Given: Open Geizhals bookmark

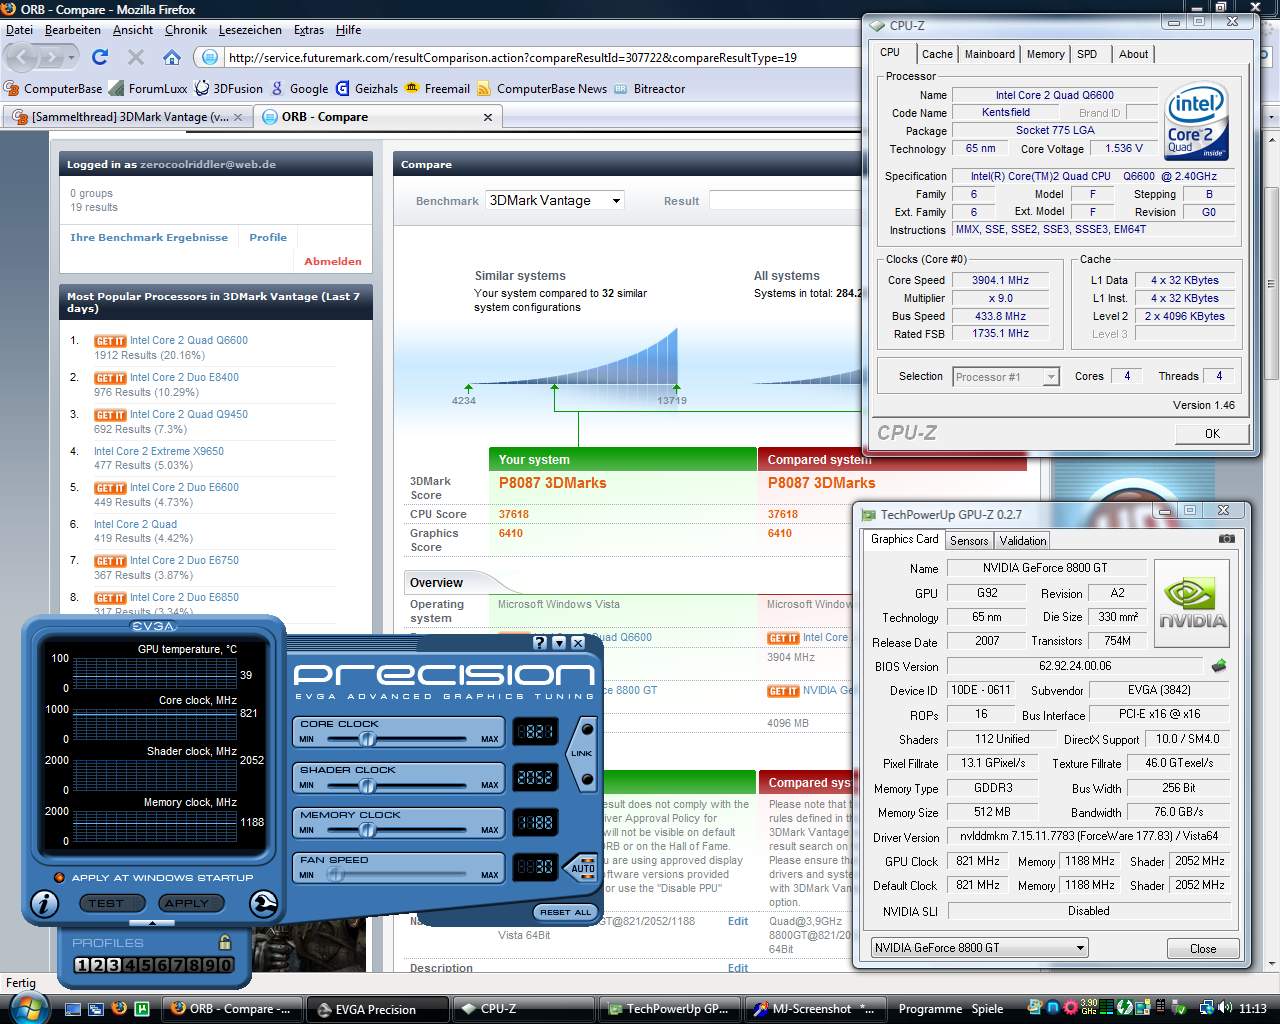Looking at the screenshot, I should [367, 88].
